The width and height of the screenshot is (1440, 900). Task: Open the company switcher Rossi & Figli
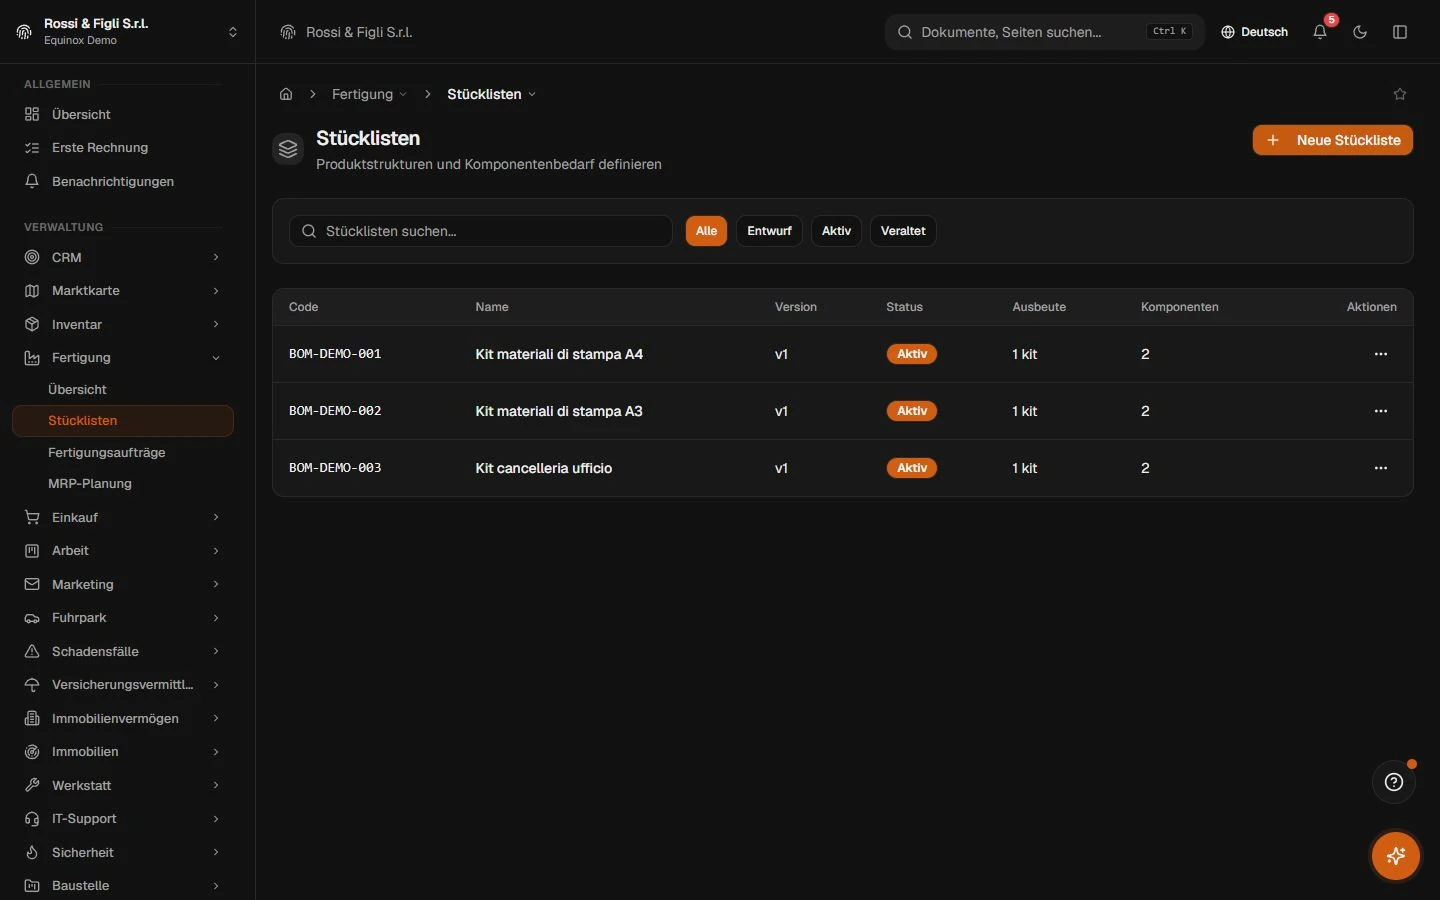point(127,32)
